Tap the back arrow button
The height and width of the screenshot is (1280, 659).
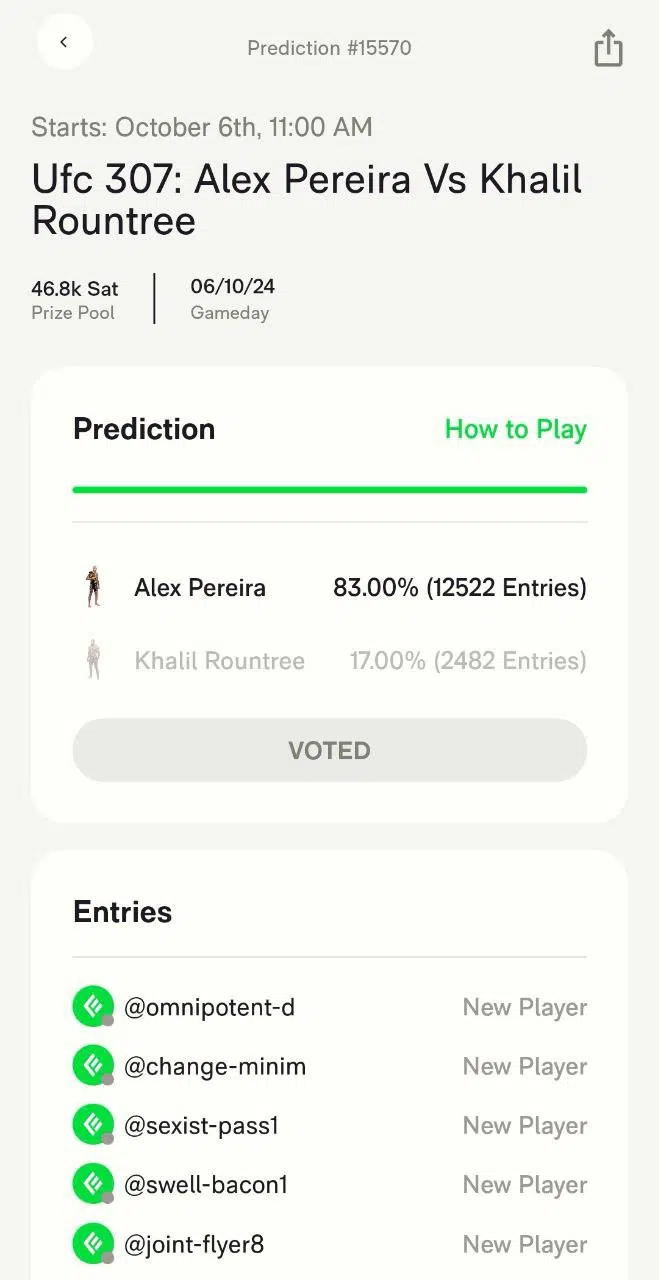(64, 42)
